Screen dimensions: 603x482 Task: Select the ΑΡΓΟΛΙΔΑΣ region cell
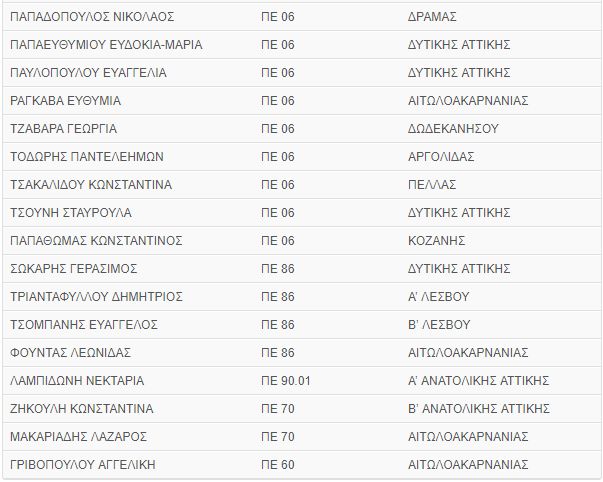pyautogui.click(x=441, y=157)
